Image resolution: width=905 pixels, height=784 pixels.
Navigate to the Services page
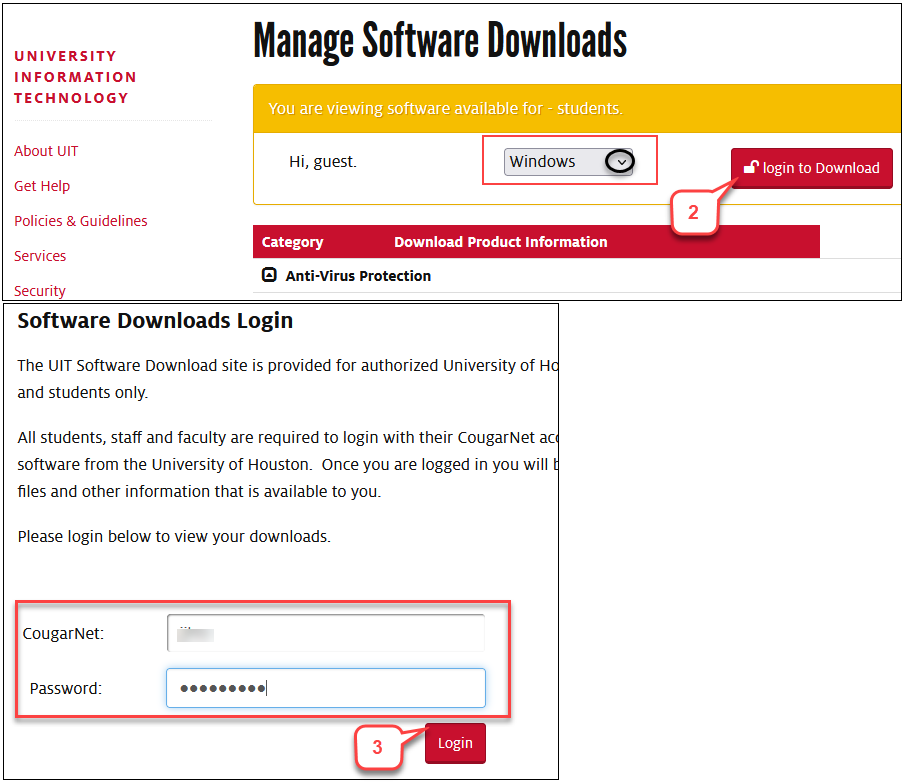pyautogui.click(x=40, y=256)
